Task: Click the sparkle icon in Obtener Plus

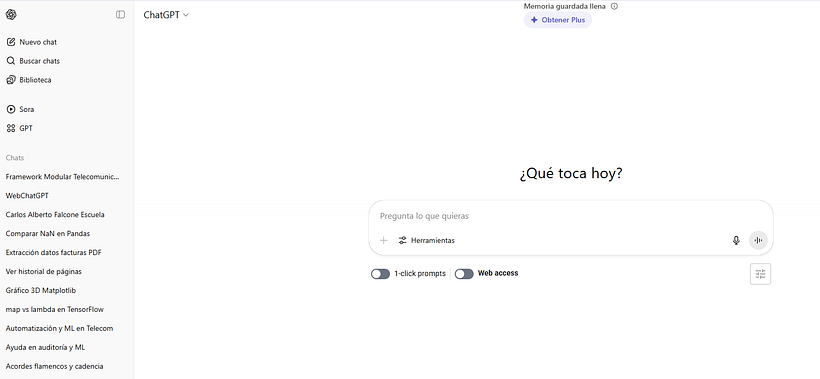Action: 534,20
